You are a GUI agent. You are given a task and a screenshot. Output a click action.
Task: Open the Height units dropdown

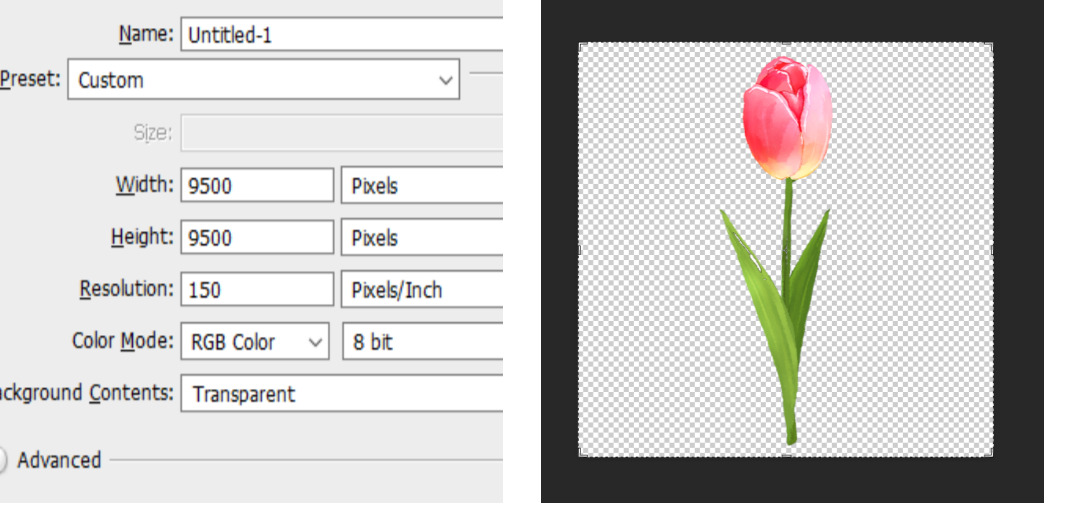pyautogui.click(x=421, y=238)
